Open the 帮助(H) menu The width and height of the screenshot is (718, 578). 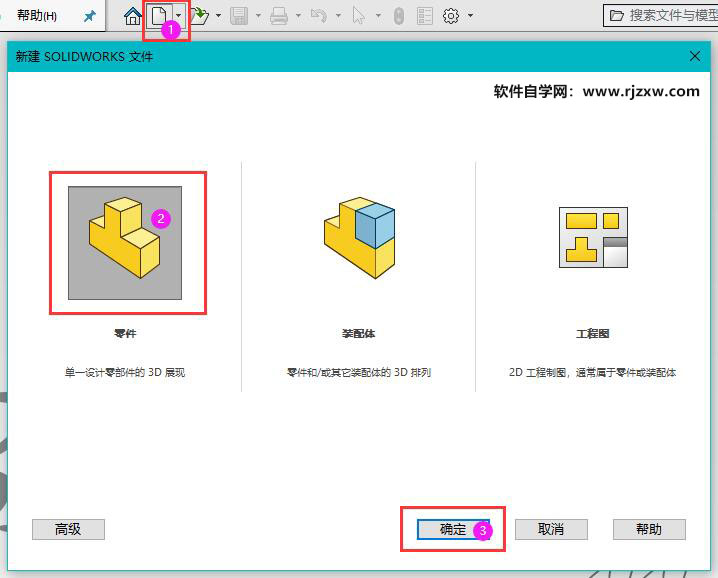[x=37, y=16]
